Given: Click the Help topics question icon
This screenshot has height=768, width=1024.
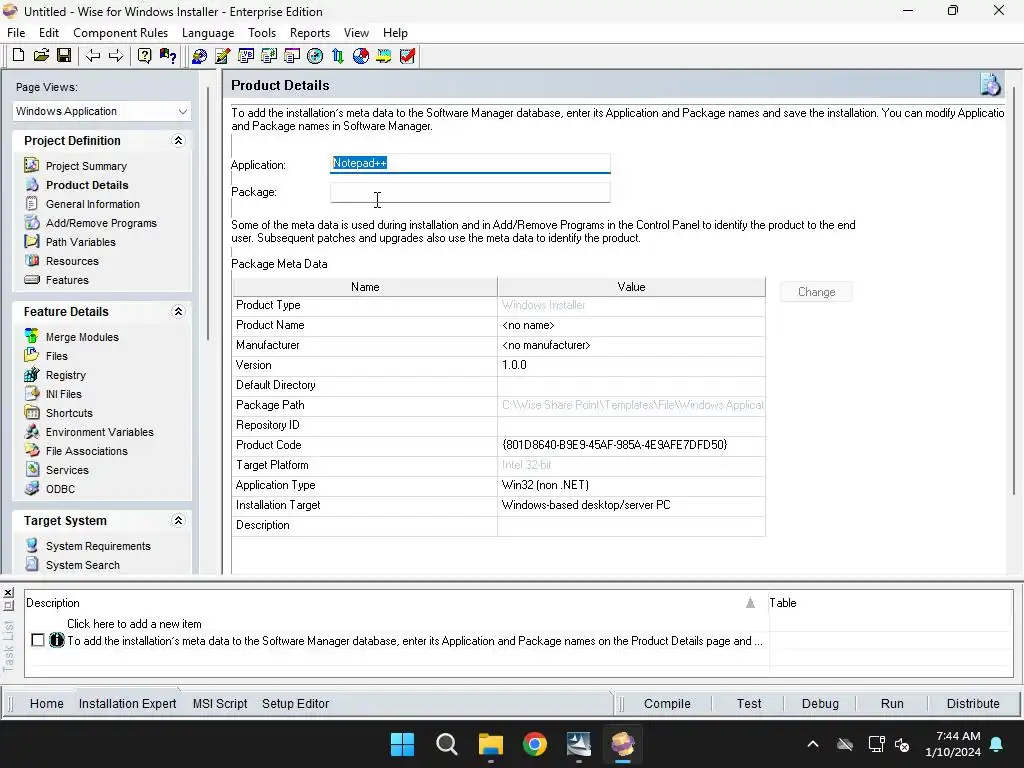Looking at the screenshot, I should pos(144,56).
